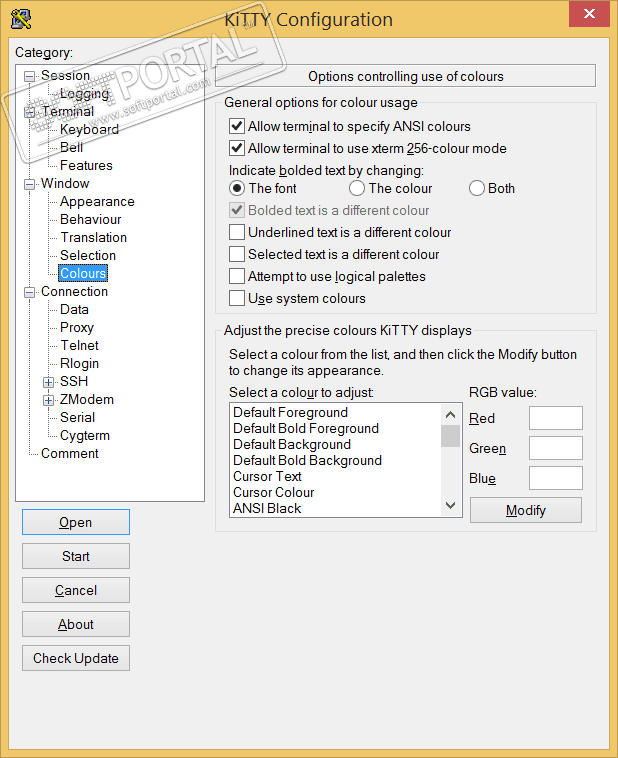Open the Keyboard settings category
The image size is (618, 758).
[x=89, y=130]
